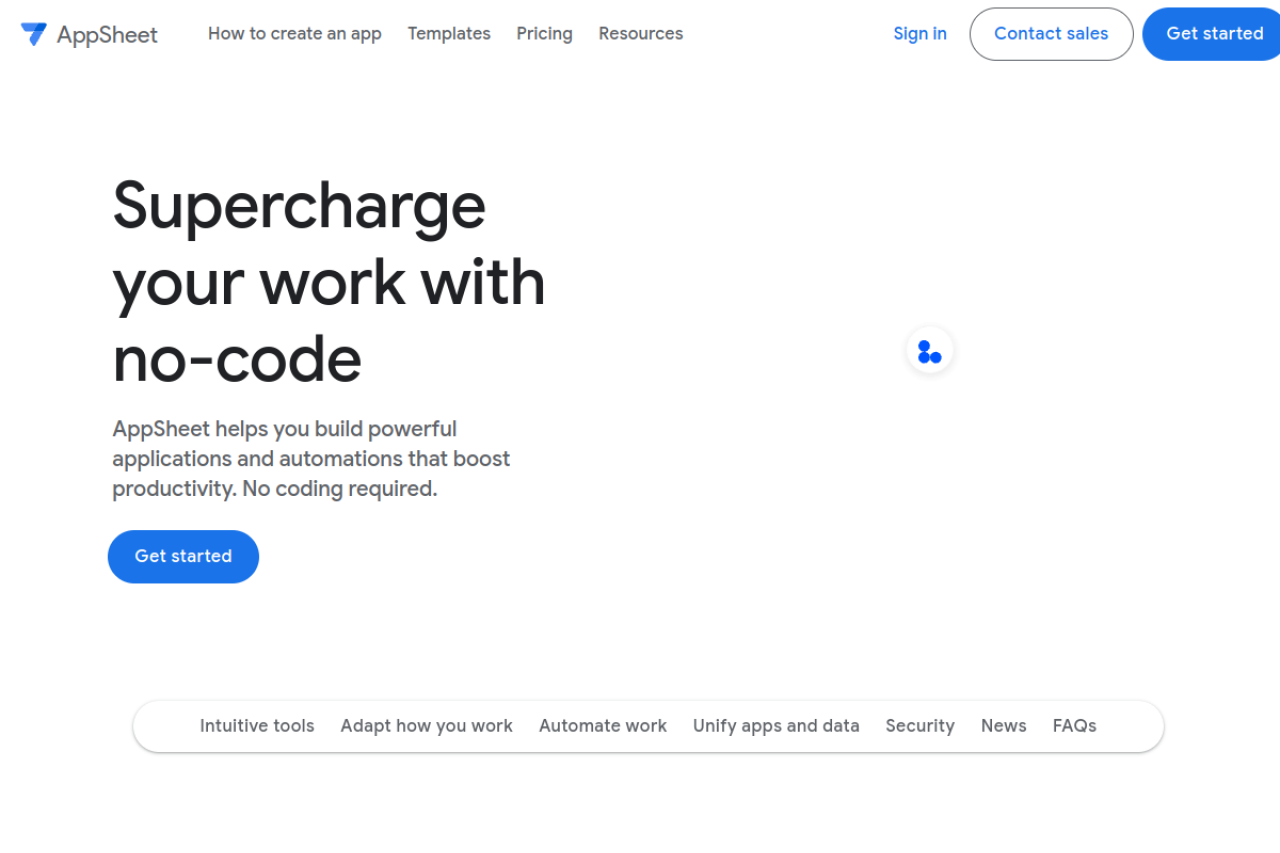Expand the Resources menu
The height and width of the screenshot is (853, 1280).
click(x=640, y=33)
